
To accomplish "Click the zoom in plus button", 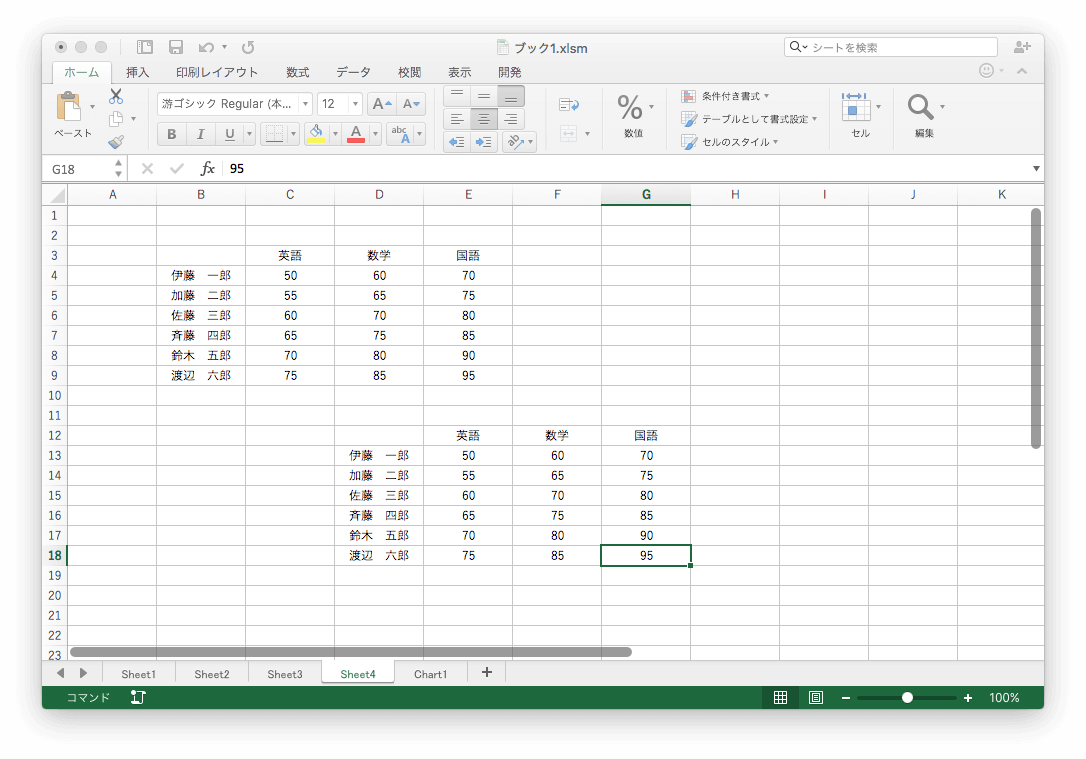I will pos(968,697).
